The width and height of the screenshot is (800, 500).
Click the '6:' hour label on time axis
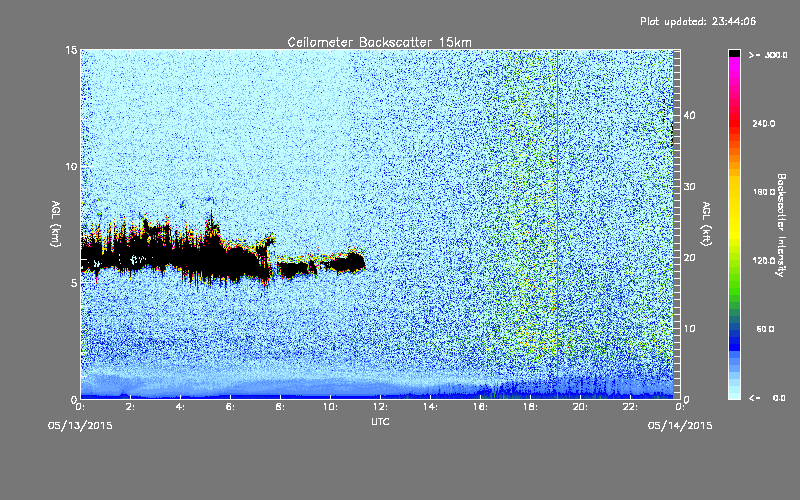click(230, 407)
